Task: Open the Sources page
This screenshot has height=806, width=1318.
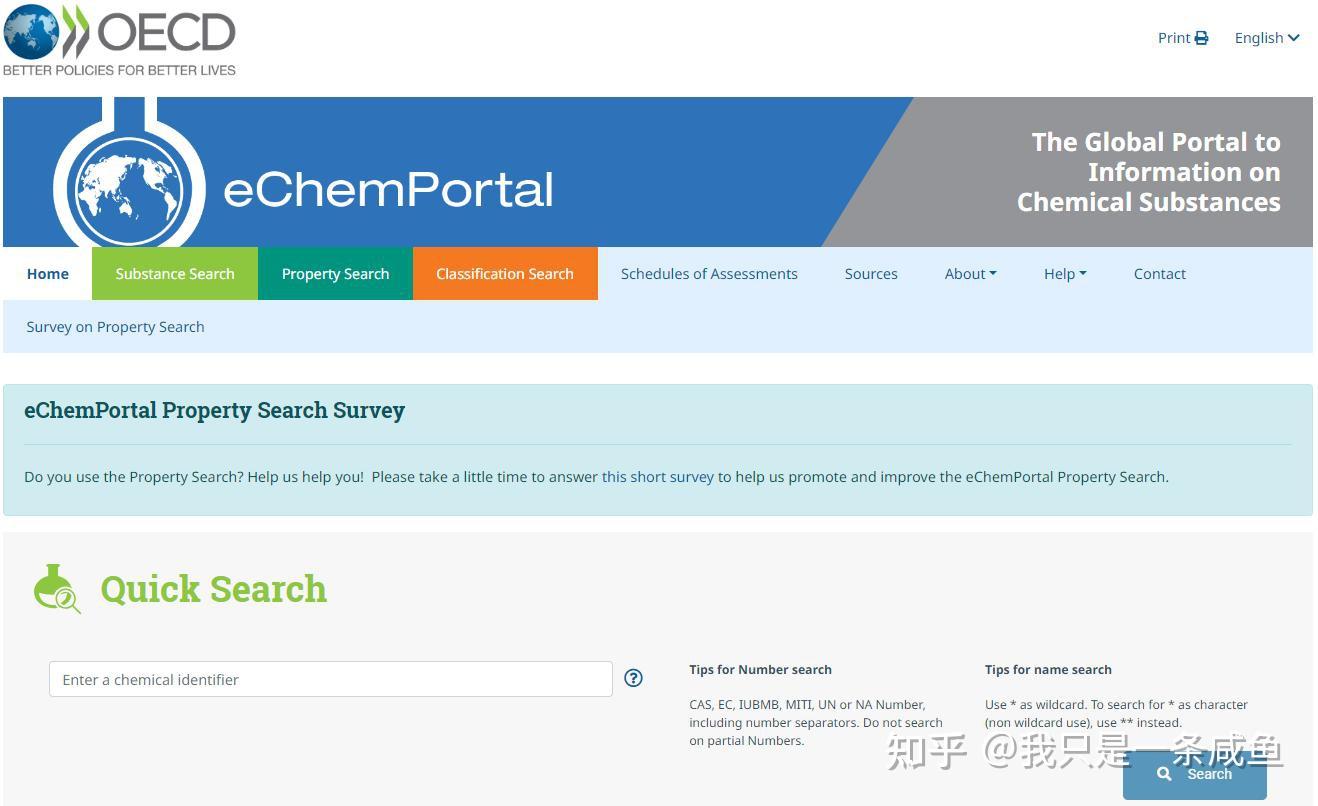Action: [x=871, y=274]
